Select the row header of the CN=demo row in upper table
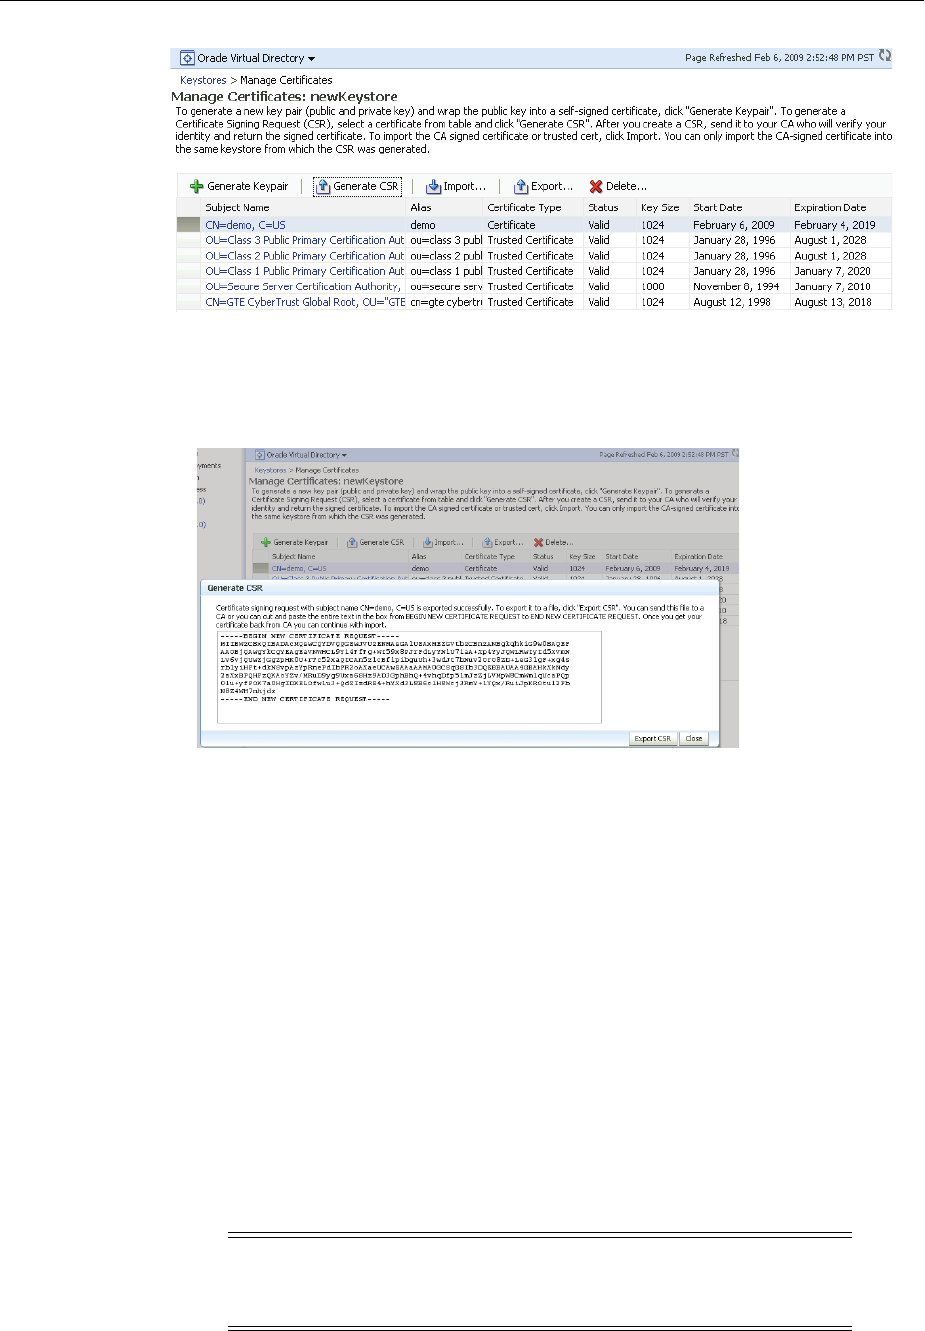 pos(189,225)
